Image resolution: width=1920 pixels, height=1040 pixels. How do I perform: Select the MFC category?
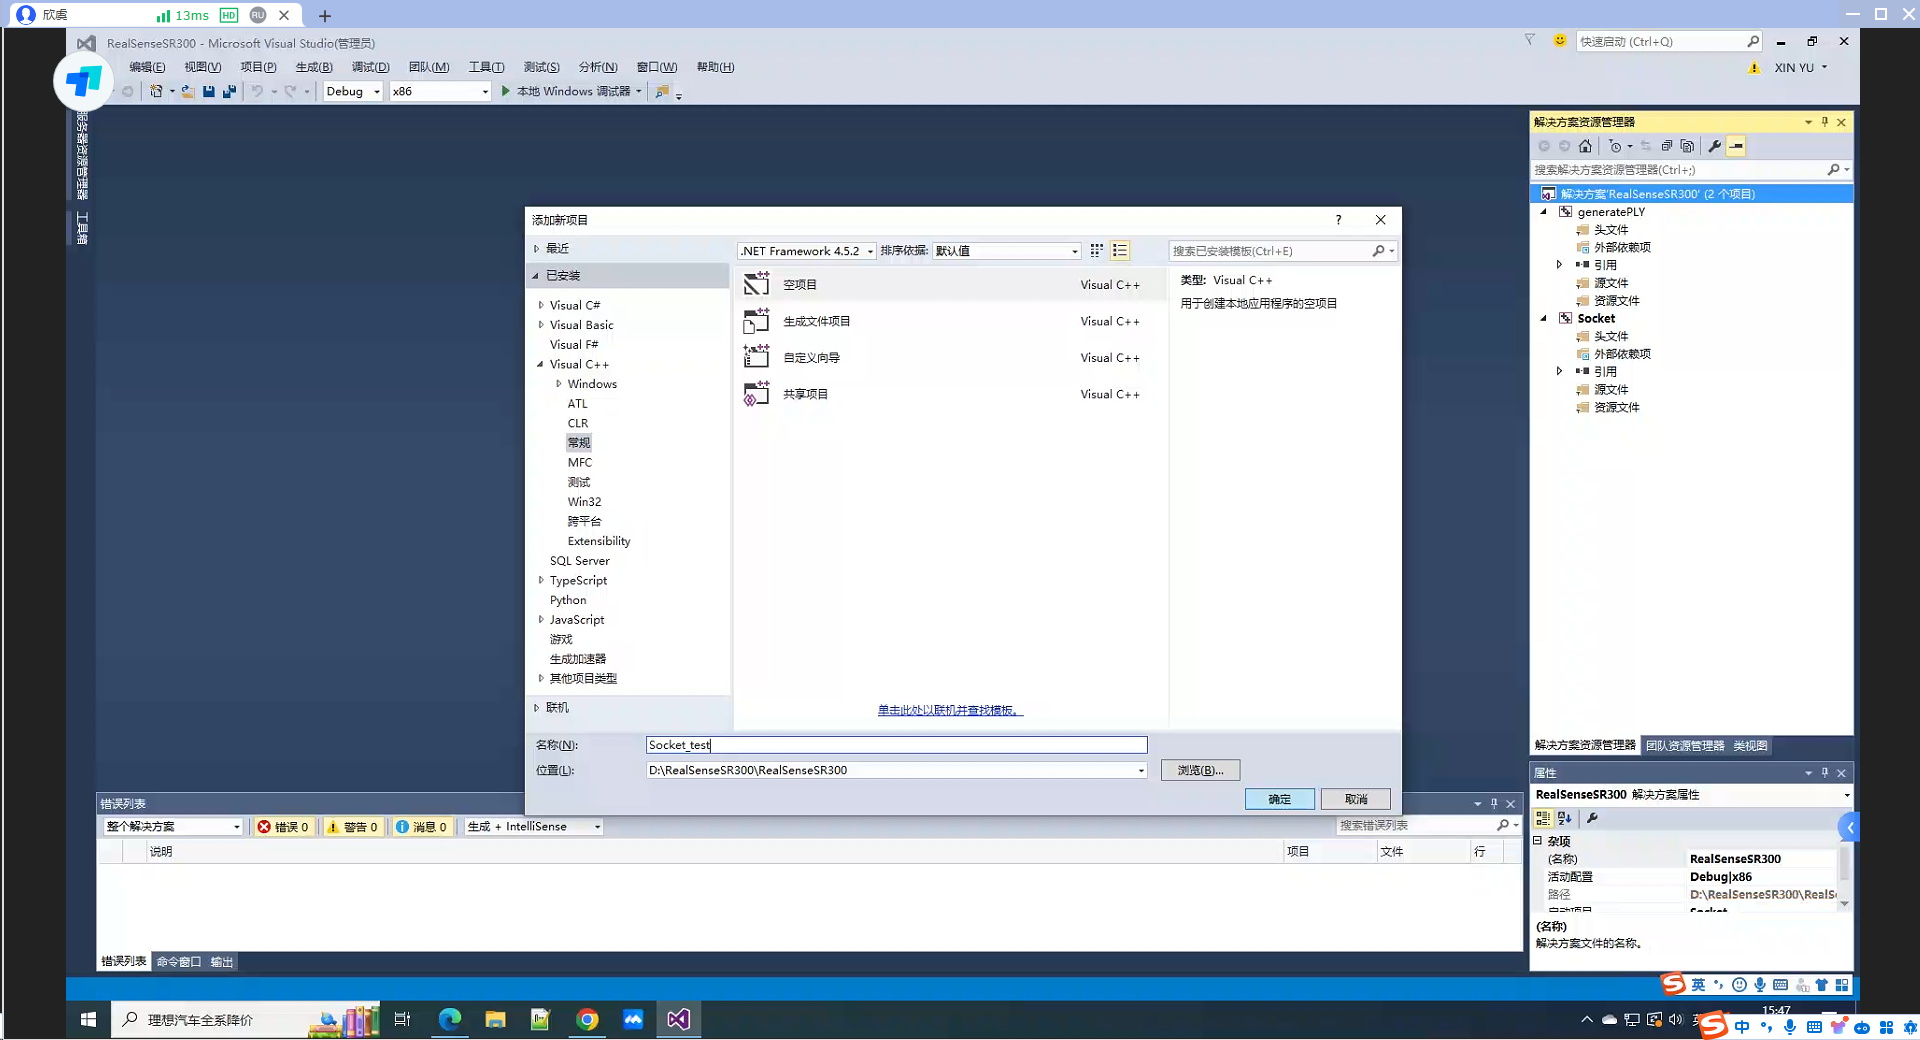click(580, 463)
